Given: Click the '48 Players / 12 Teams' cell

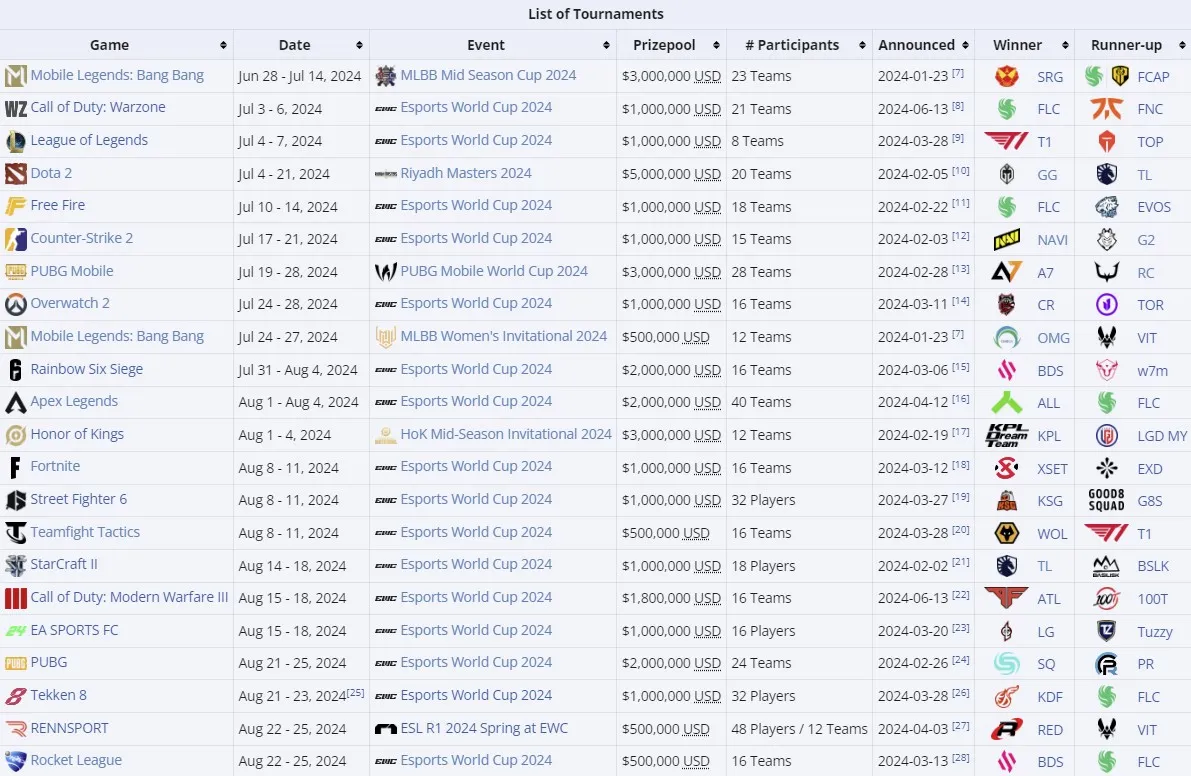Looking at the screenshot, I should (x=799, y=729).
